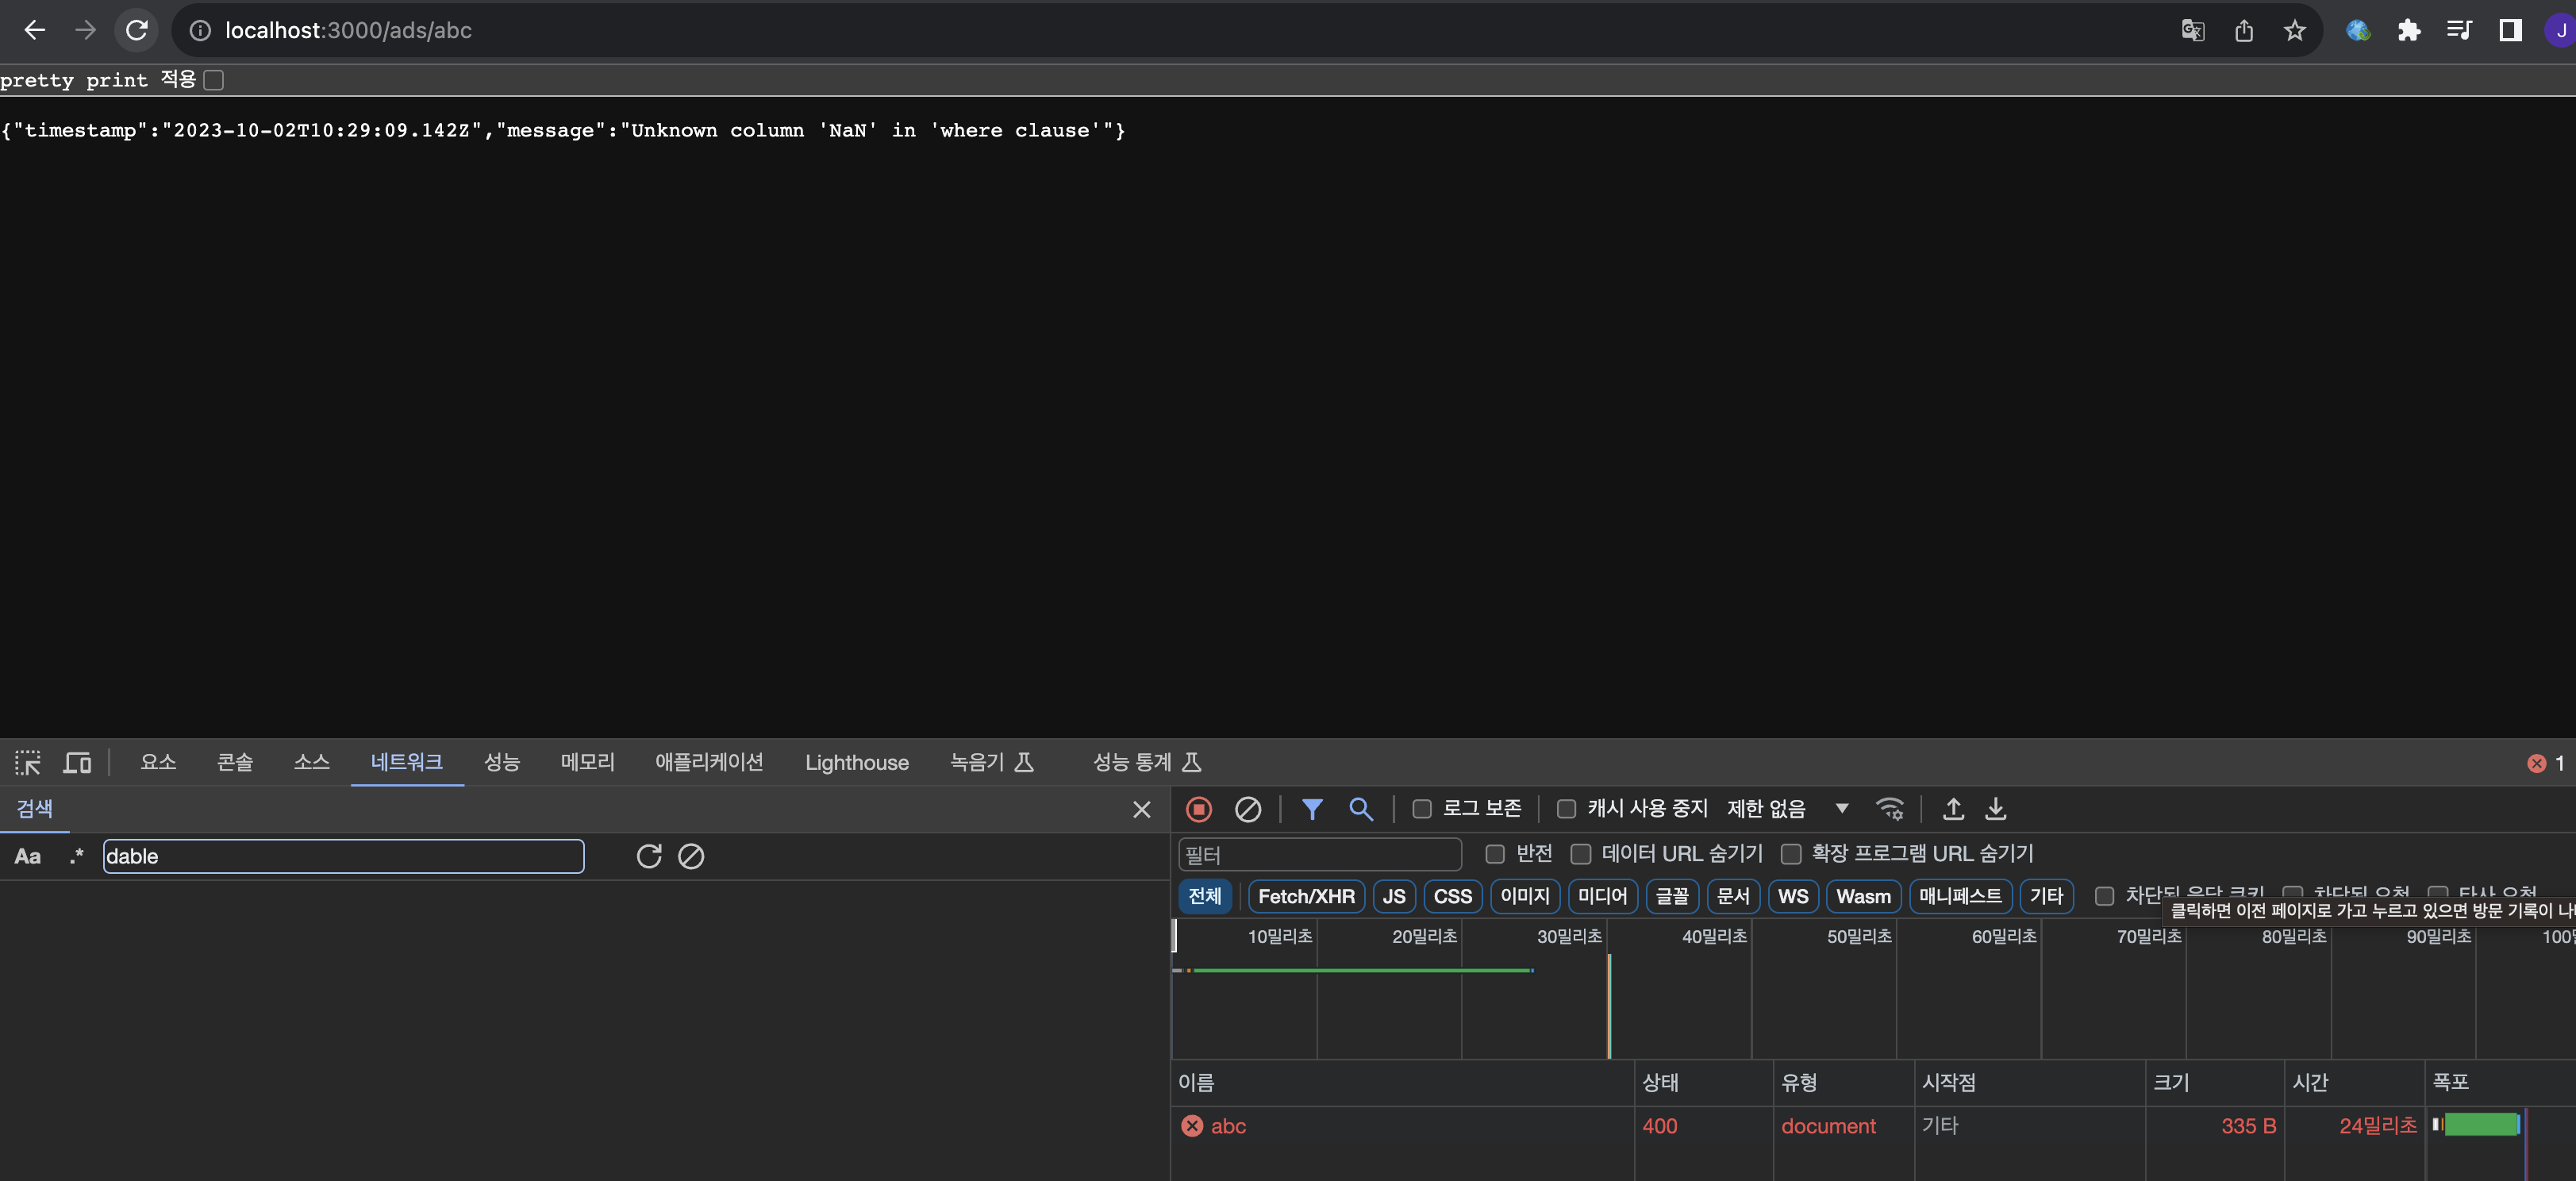Switch to the 콘솔 tab
The height and width of the screenshot is (1181, 2576).
235,763
